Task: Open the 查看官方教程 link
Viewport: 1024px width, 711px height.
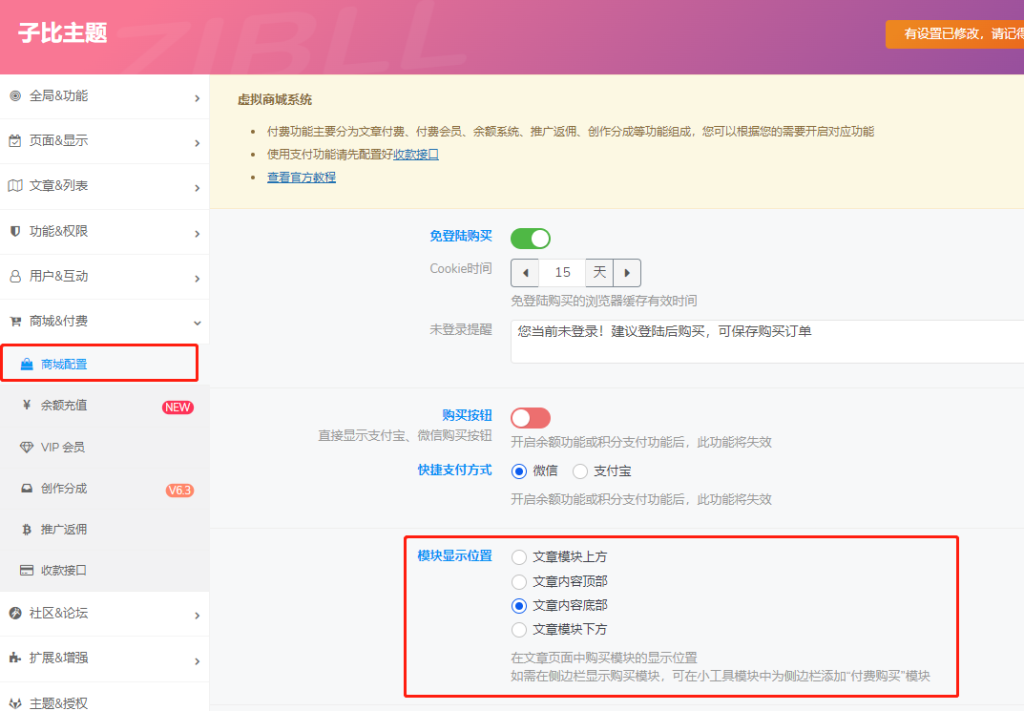Action: click(x=302, y=178)
